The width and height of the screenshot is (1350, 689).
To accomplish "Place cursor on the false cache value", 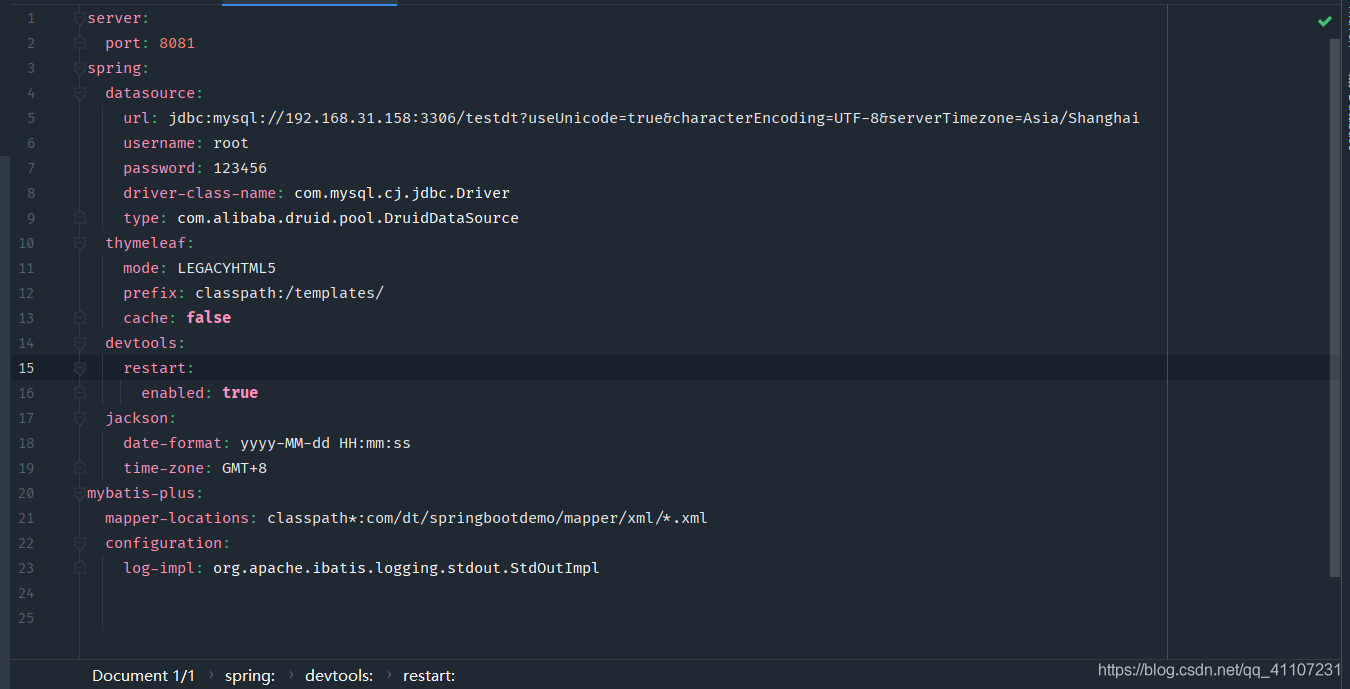I will tap(208, 318).
